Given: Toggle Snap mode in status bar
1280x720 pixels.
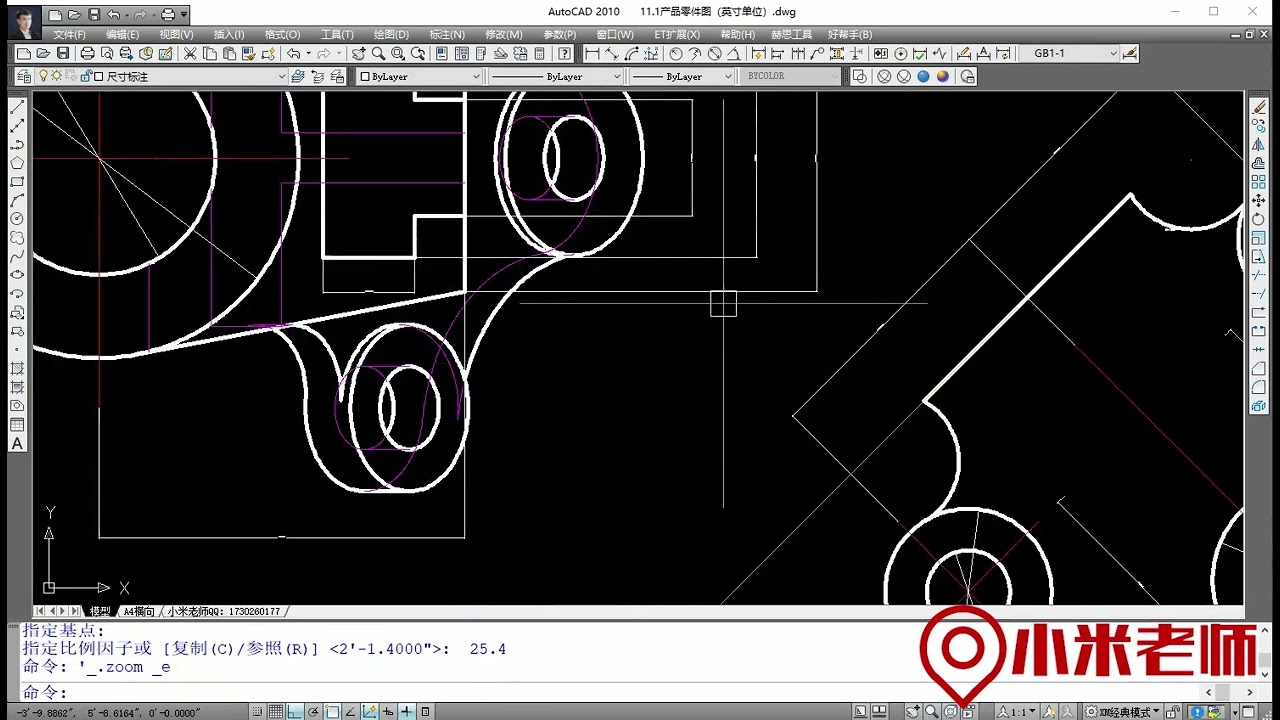Looking at the screenshot, I should [x=259, y=712].
